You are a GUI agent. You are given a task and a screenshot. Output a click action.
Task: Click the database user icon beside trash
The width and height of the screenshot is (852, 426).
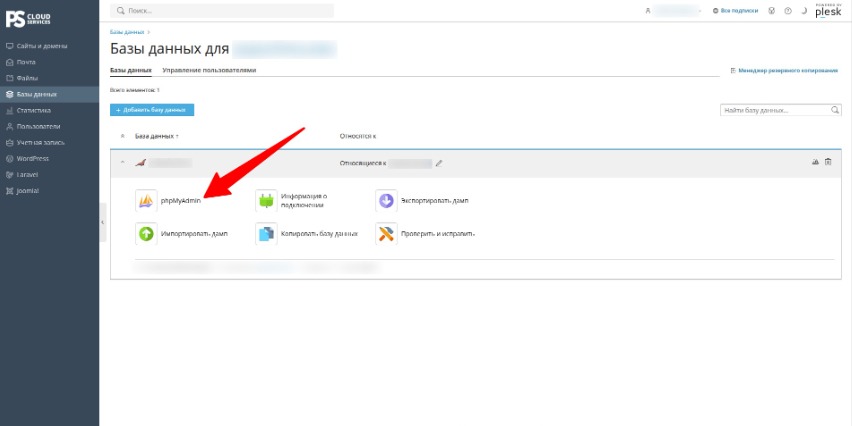(815, 162)
